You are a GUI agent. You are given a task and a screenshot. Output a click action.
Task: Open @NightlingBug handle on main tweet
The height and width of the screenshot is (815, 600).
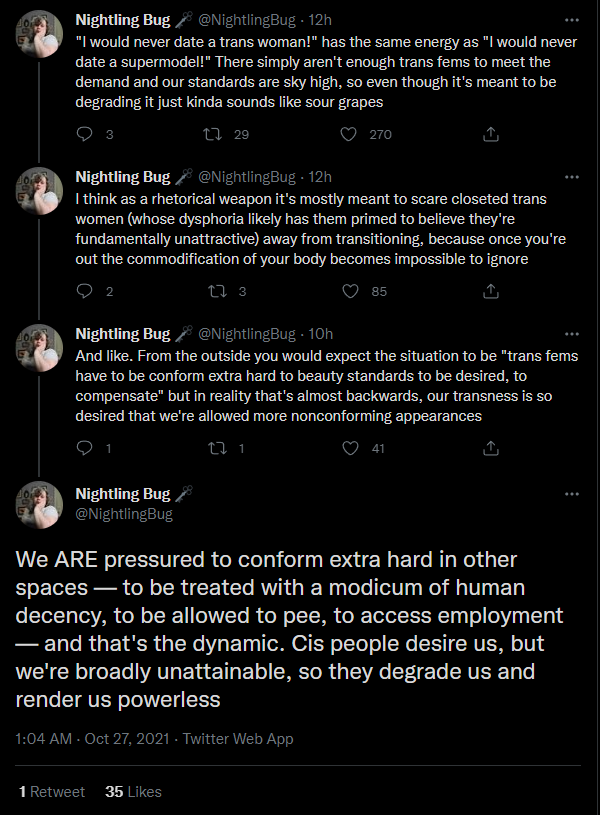[124, 514]
